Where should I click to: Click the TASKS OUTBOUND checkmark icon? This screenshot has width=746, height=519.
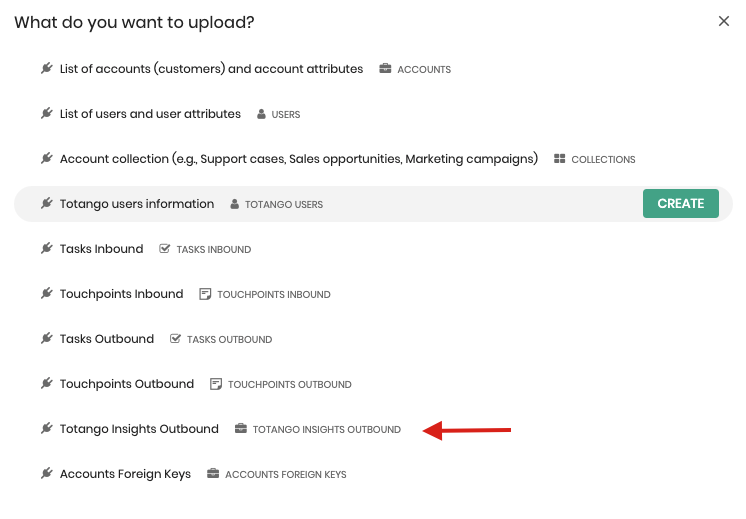(x=175, y=339)
